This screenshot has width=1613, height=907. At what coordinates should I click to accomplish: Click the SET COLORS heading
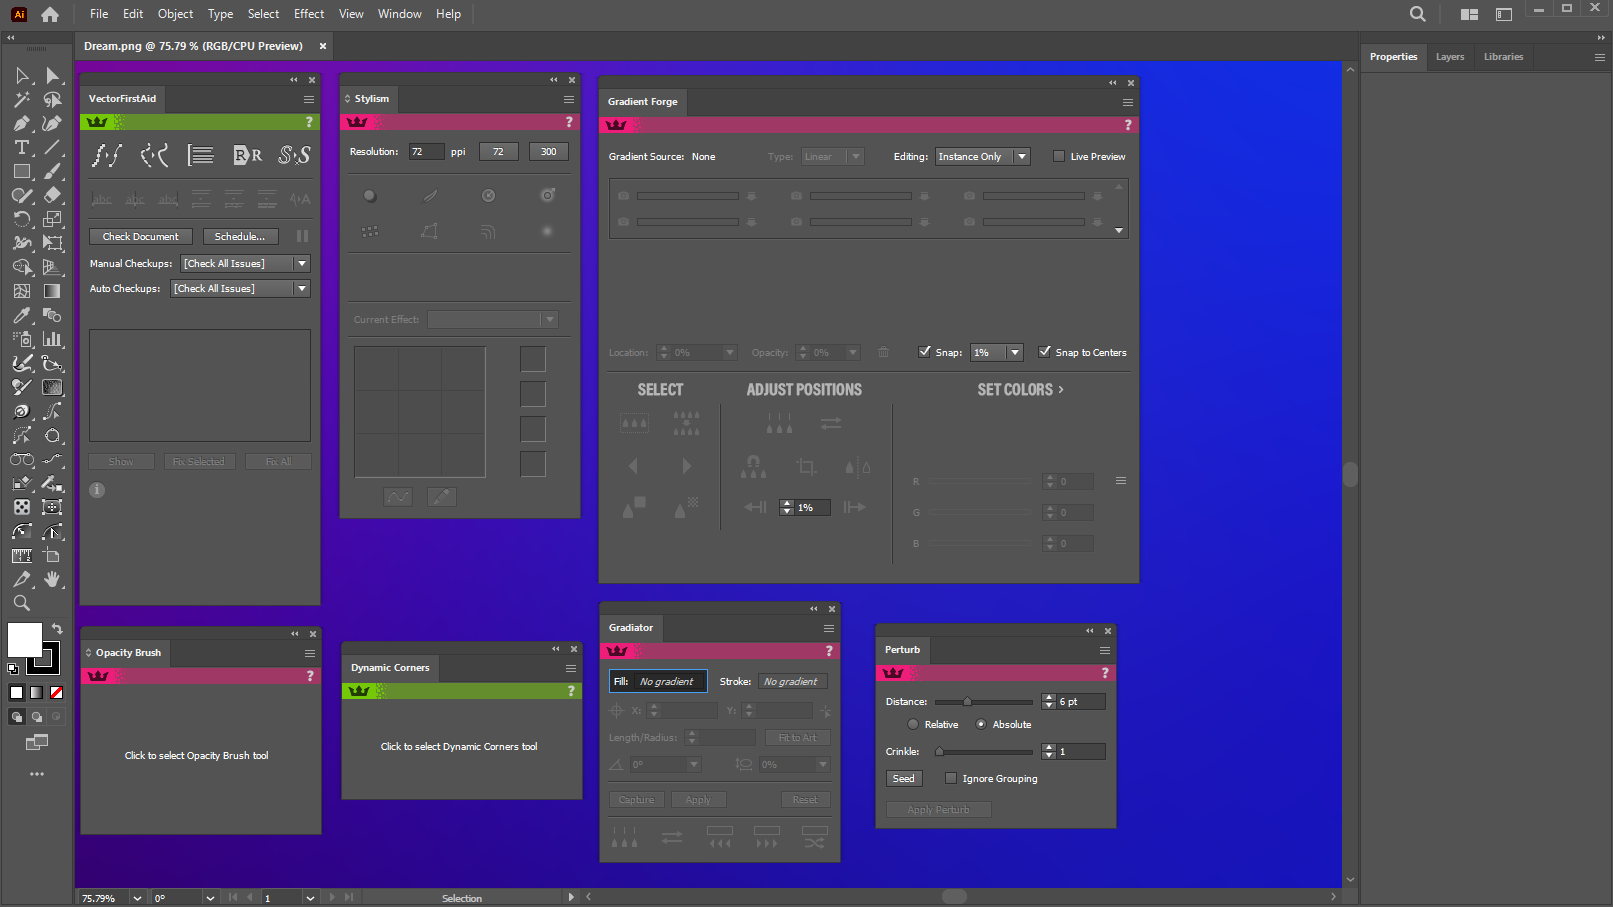pos(1020,390)
